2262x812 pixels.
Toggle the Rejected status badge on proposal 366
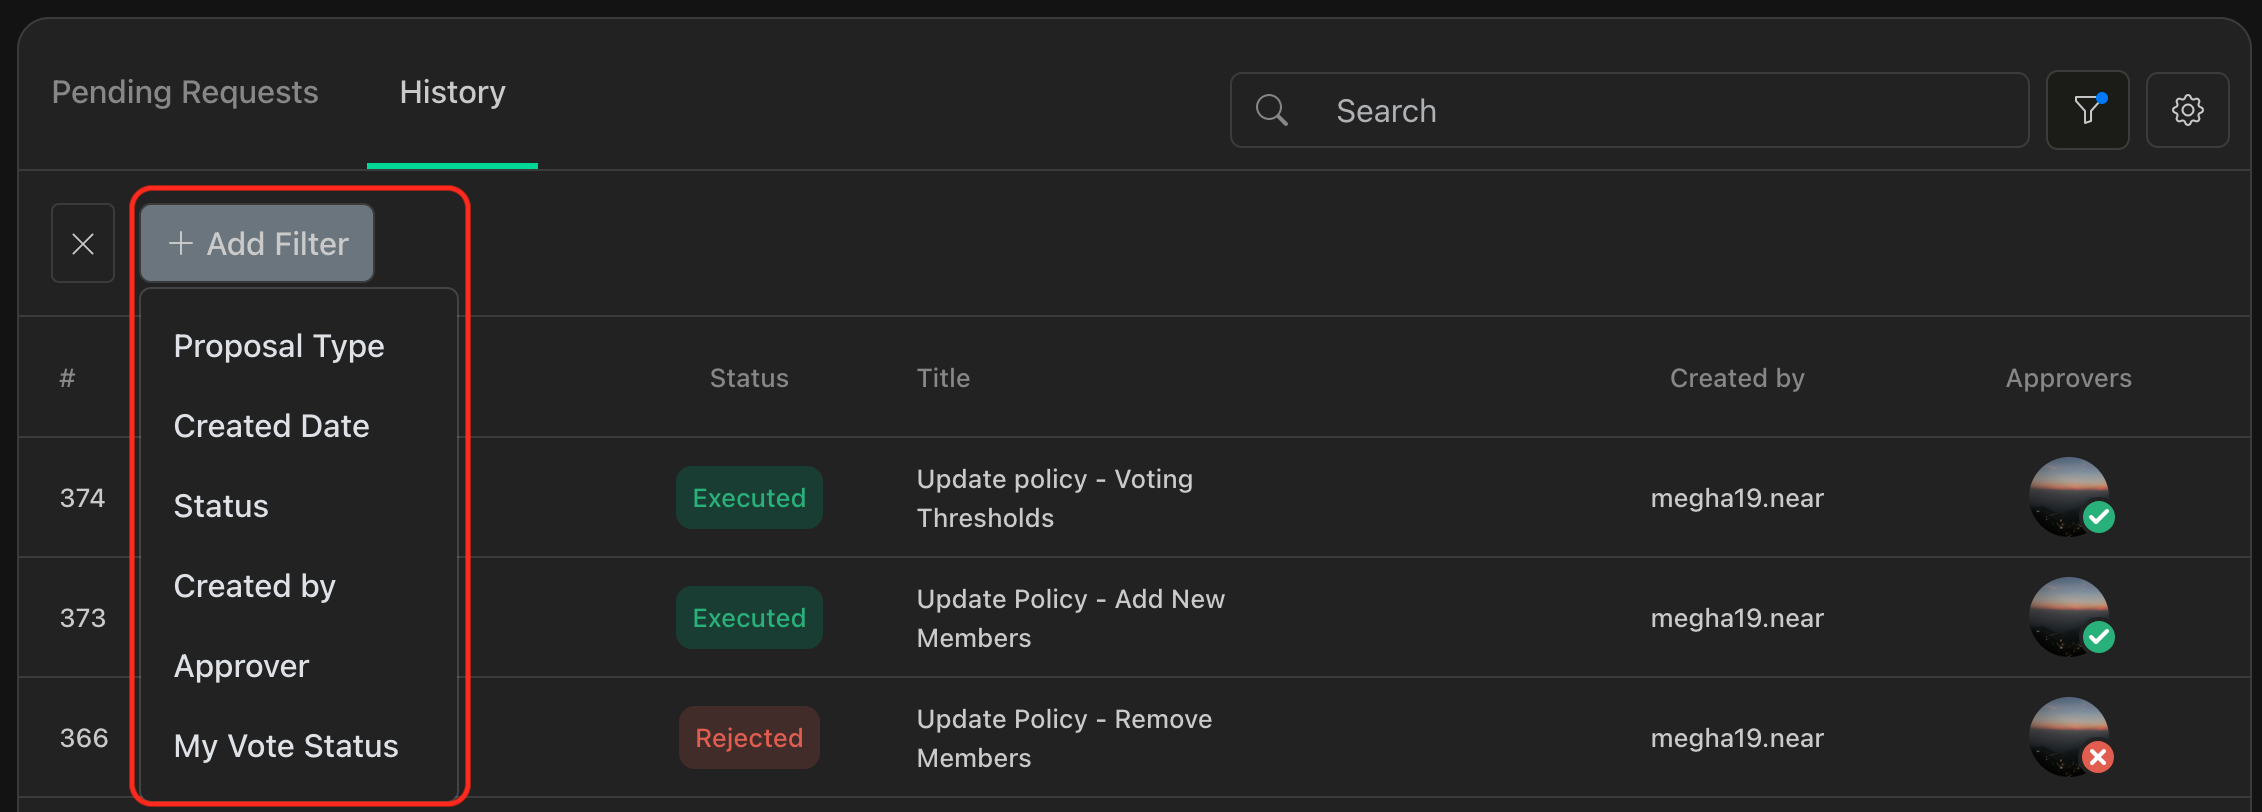pyautogui.click(x=748, y=737)
